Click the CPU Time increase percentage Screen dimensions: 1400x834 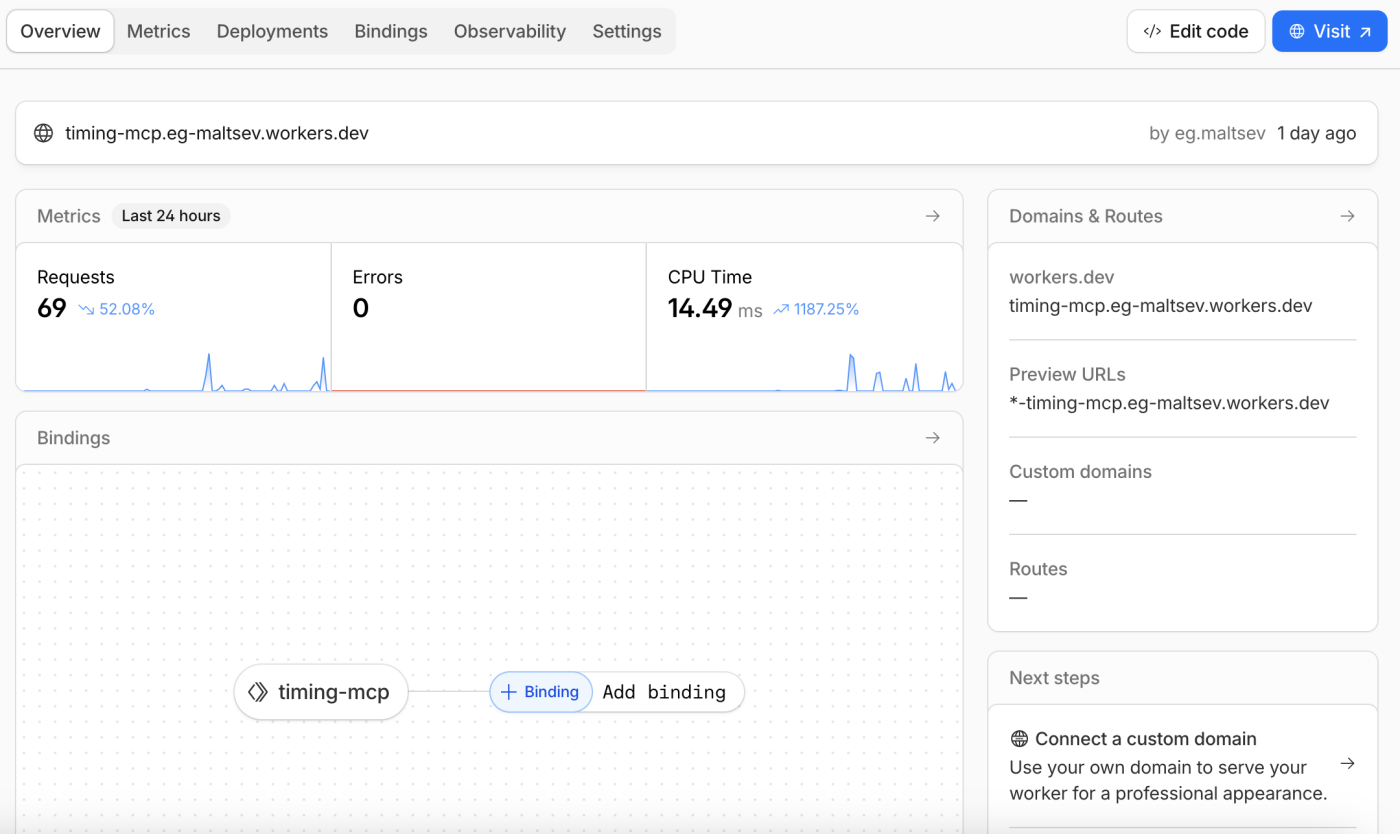825,308
